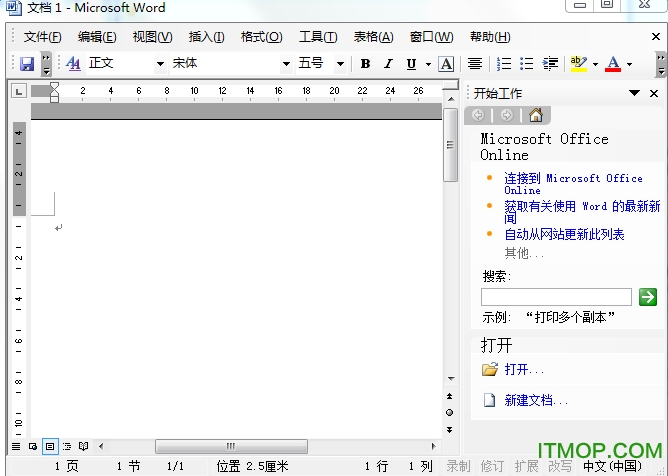Image resolution: width=668 pixels, height=476 pixels.
Task: Click the 连接到 Microsoft Office Online link
Action: click(573, 184)
